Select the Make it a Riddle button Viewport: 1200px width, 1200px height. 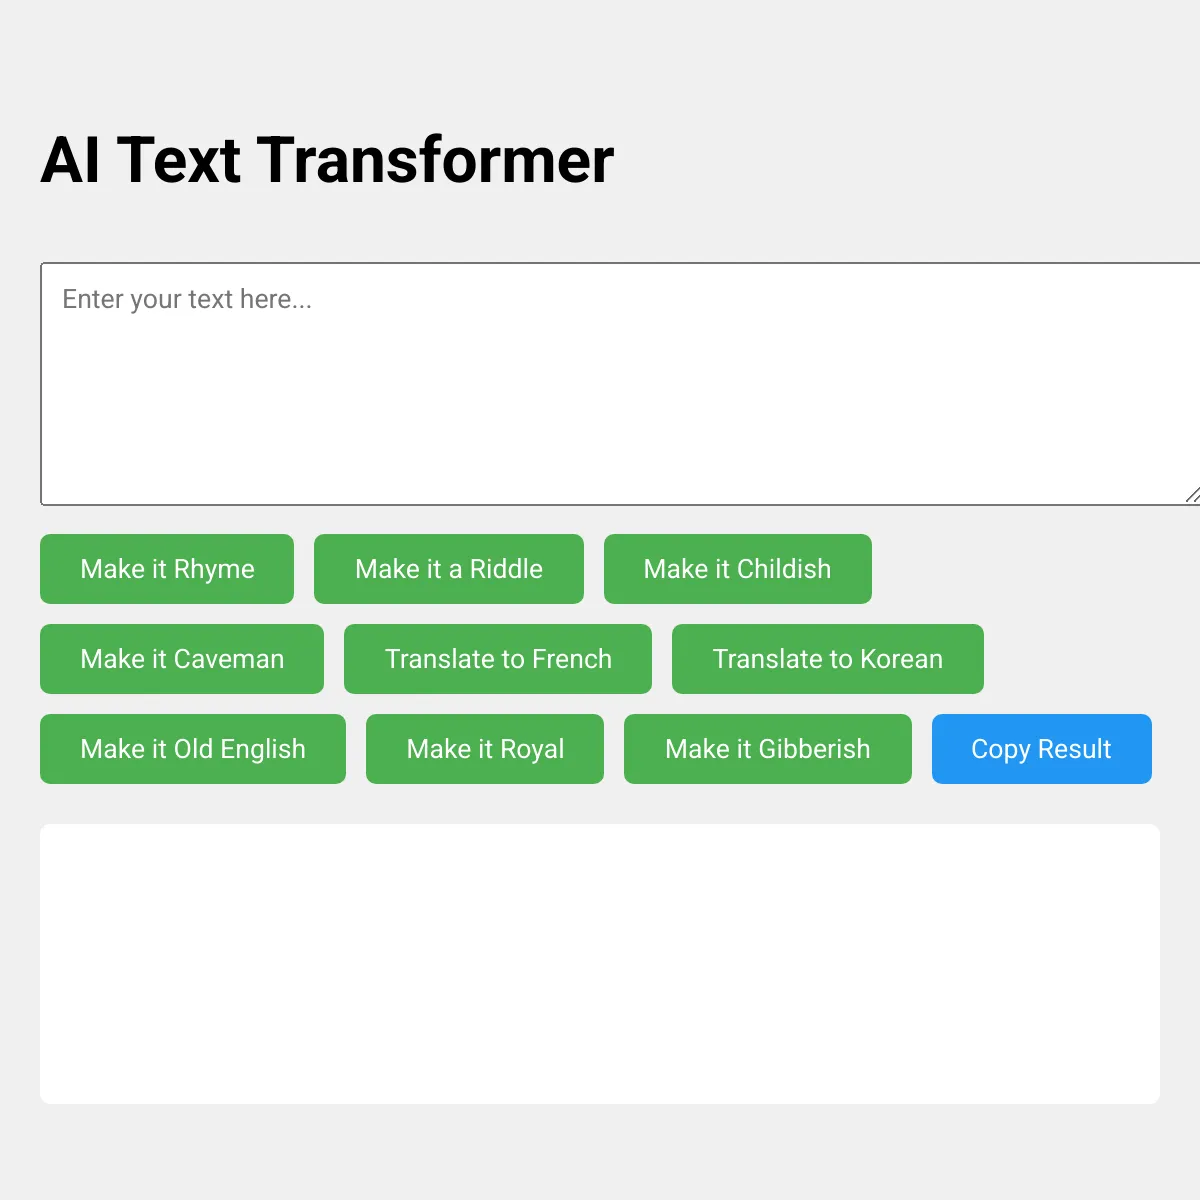[x=449, y=569]
